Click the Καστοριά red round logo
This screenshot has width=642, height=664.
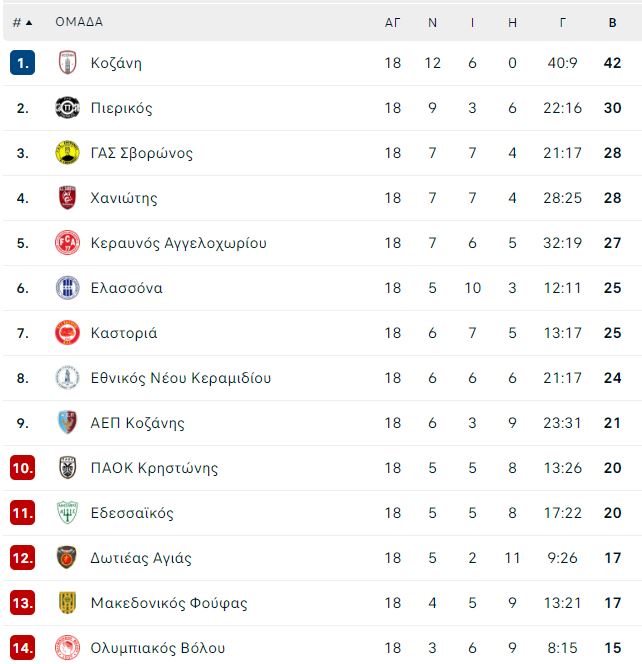[67, 332]
